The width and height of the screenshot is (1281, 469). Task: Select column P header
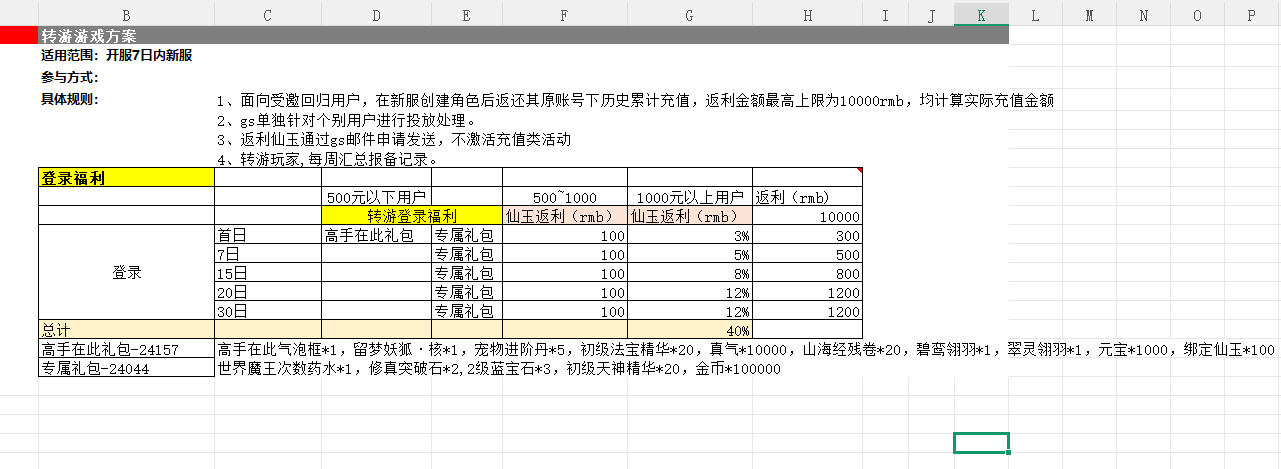tap(1251, 15)
